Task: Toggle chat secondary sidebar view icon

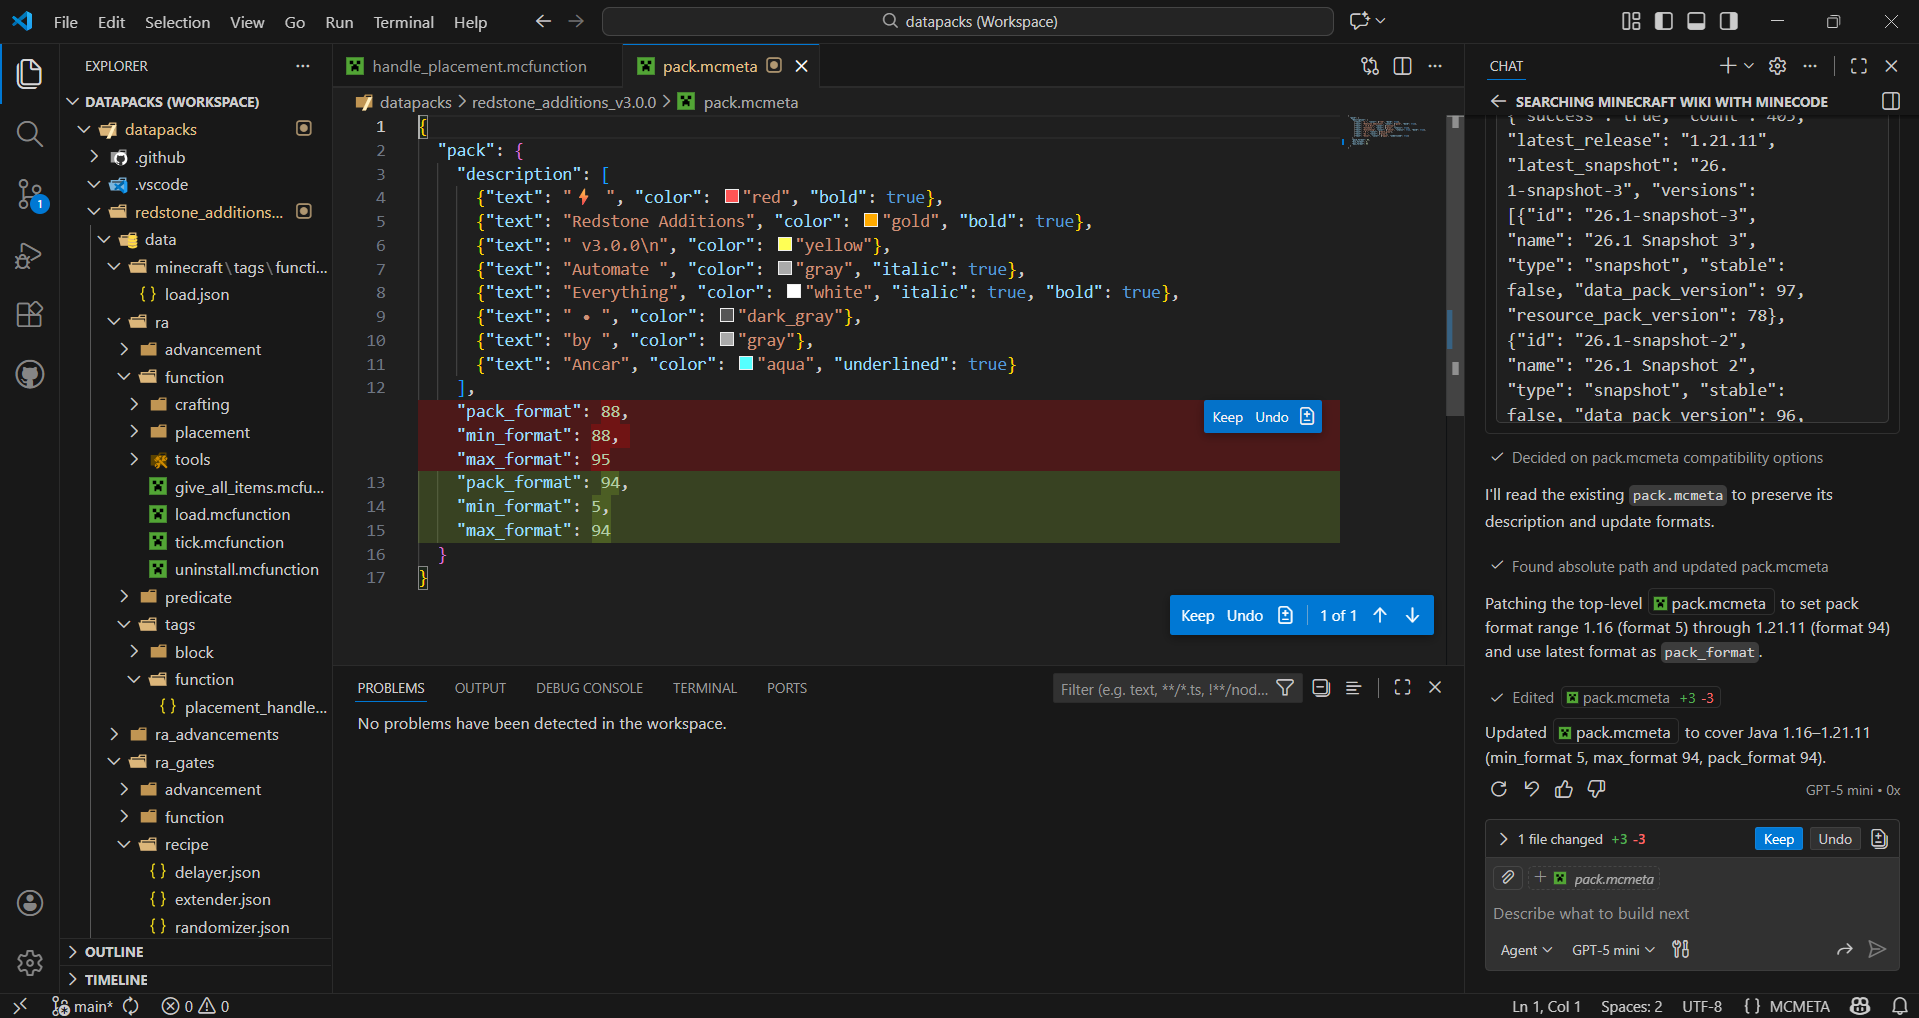Action: point(1891,101)
